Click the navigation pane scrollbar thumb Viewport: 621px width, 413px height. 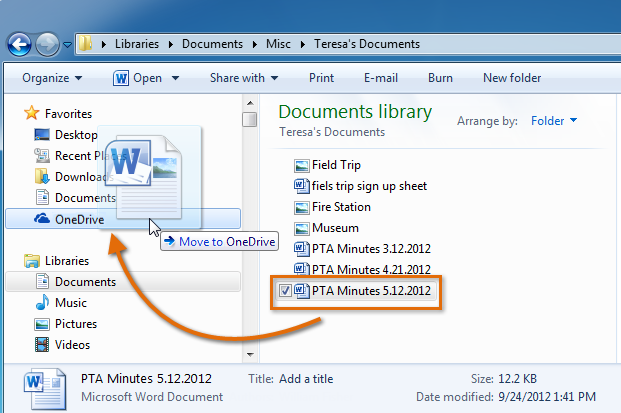click(x=250, y=120)
